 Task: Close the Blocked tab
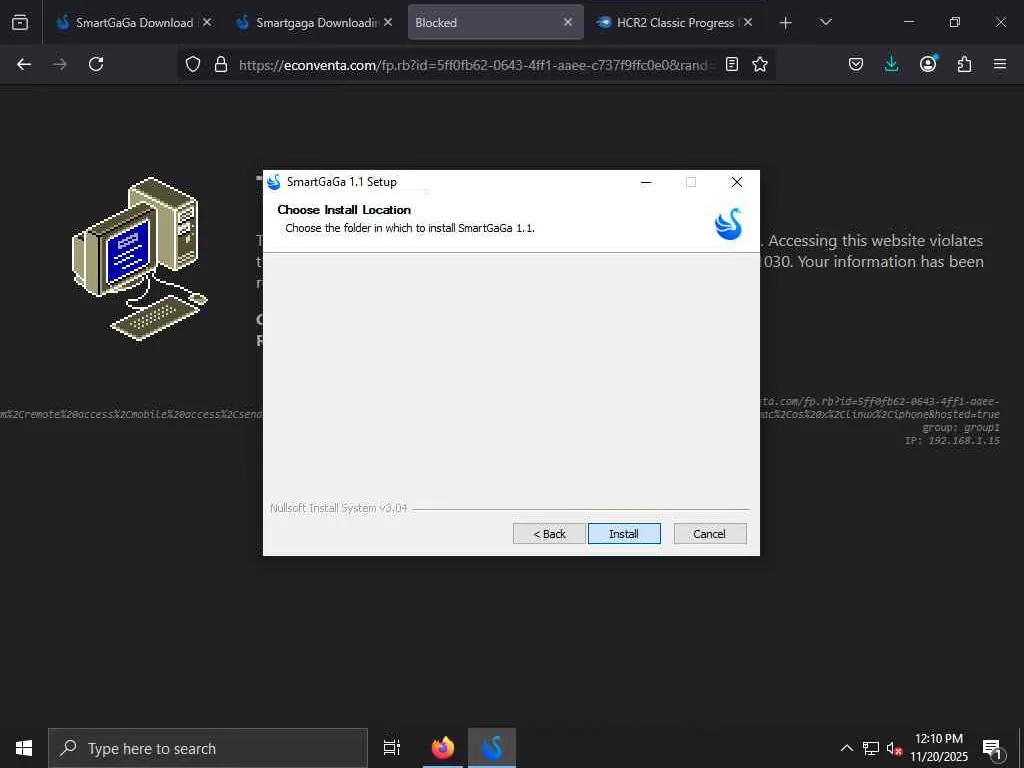568,22
